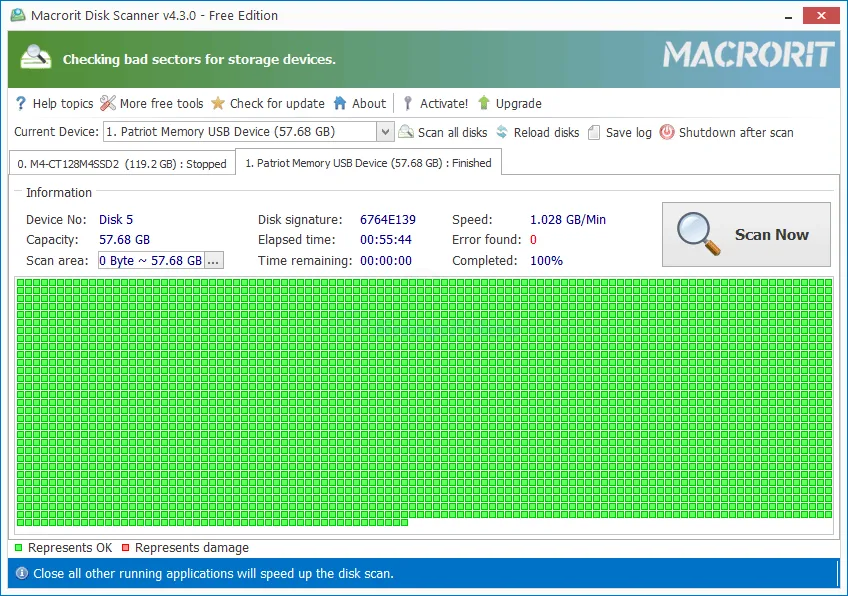Screen dimensions: 848x596
Task: Switch to M4-CT128M4SSD2 Stopped tab
Action: [122, 164]
